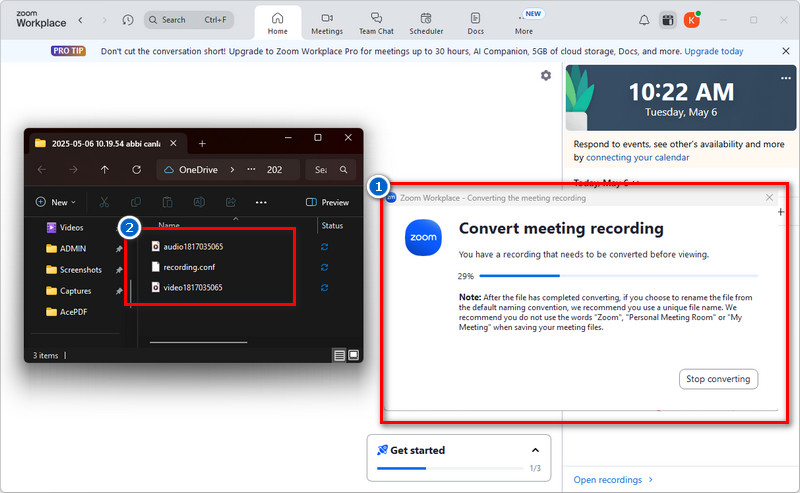Viewport: 800px width, 493px height.
Task: Click the history clock icon near search
Action: [x=127, y=20]
